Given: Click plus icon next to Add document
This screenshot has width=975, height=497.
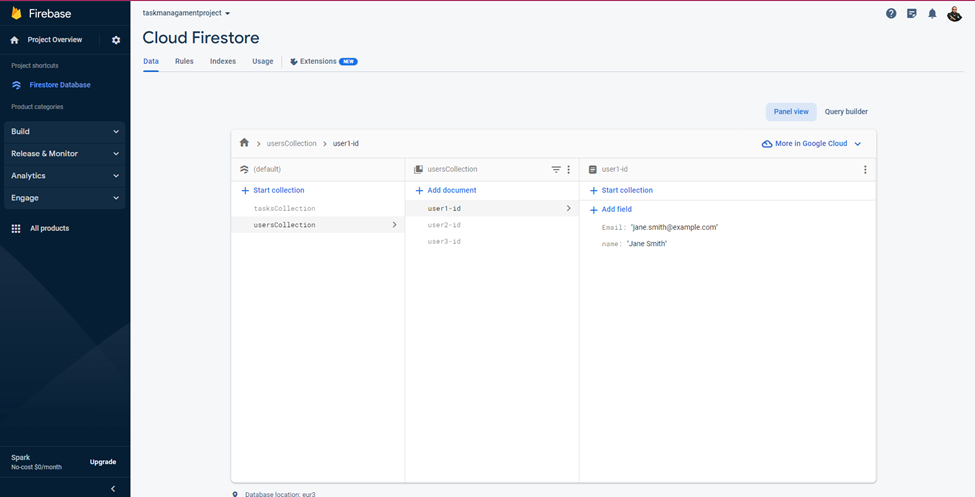Looking at the screenshot, I should click(x=419, y=191).
